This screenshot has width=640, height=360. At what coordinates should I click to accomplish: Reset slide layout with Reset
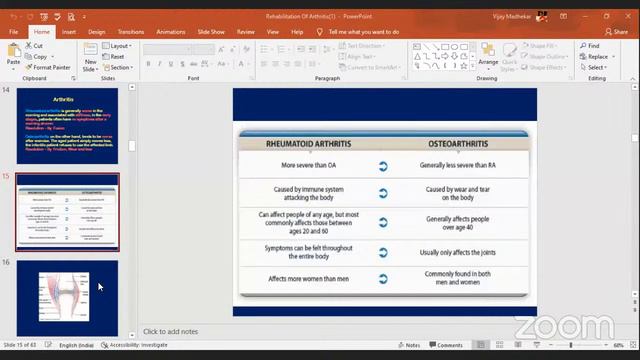[x=113, y=56]
